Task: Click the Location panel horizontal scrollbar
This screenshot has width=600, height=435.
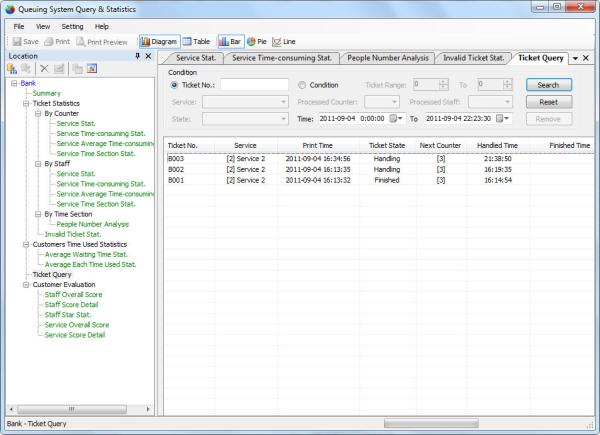Action: (x=72, y=409)
